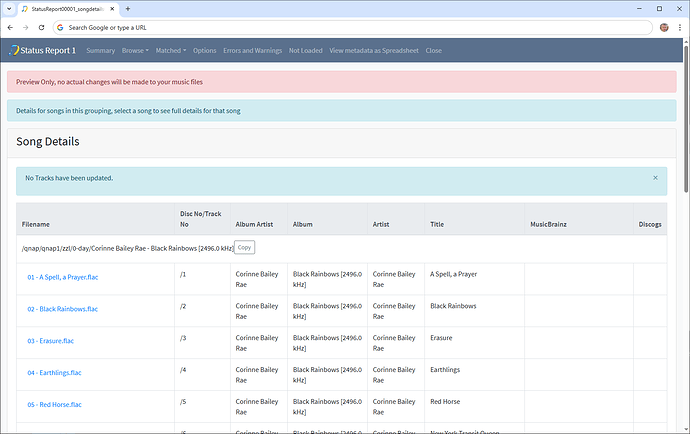Close the StatusReport00001 browser tab
The image size is (690, 434).
112,8
